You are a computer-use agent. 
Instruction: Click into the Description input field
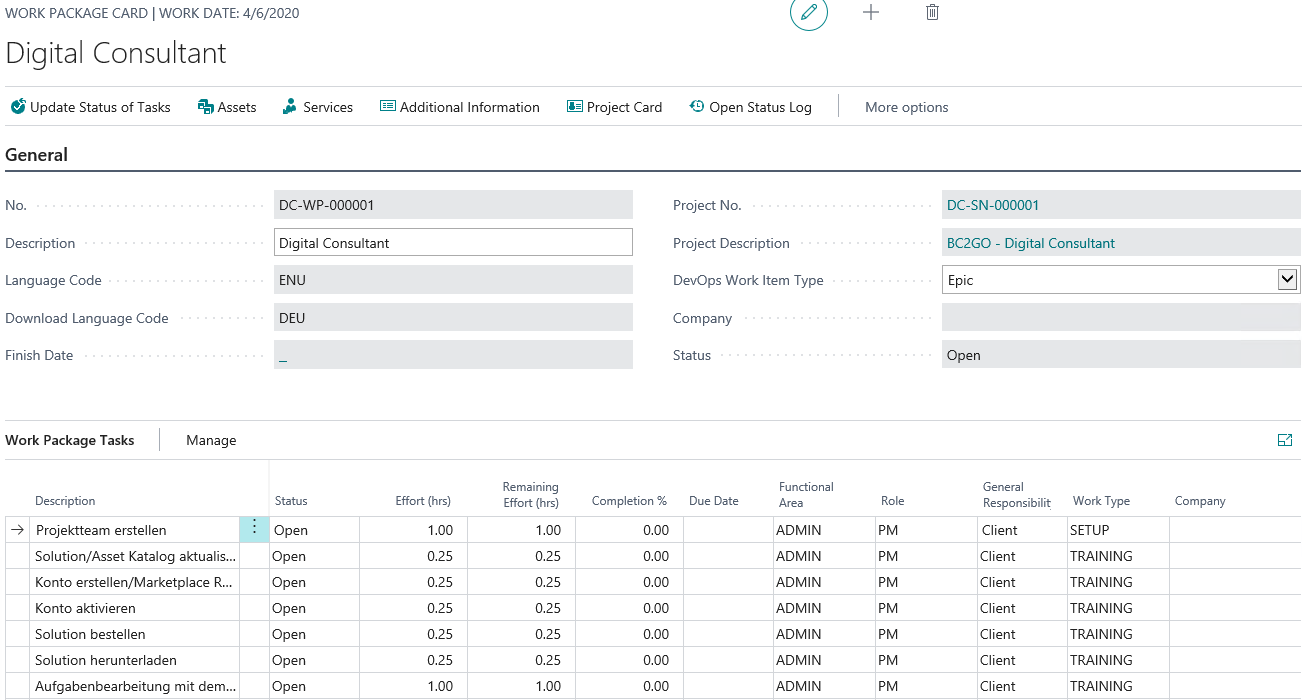(x=453, y=243)
